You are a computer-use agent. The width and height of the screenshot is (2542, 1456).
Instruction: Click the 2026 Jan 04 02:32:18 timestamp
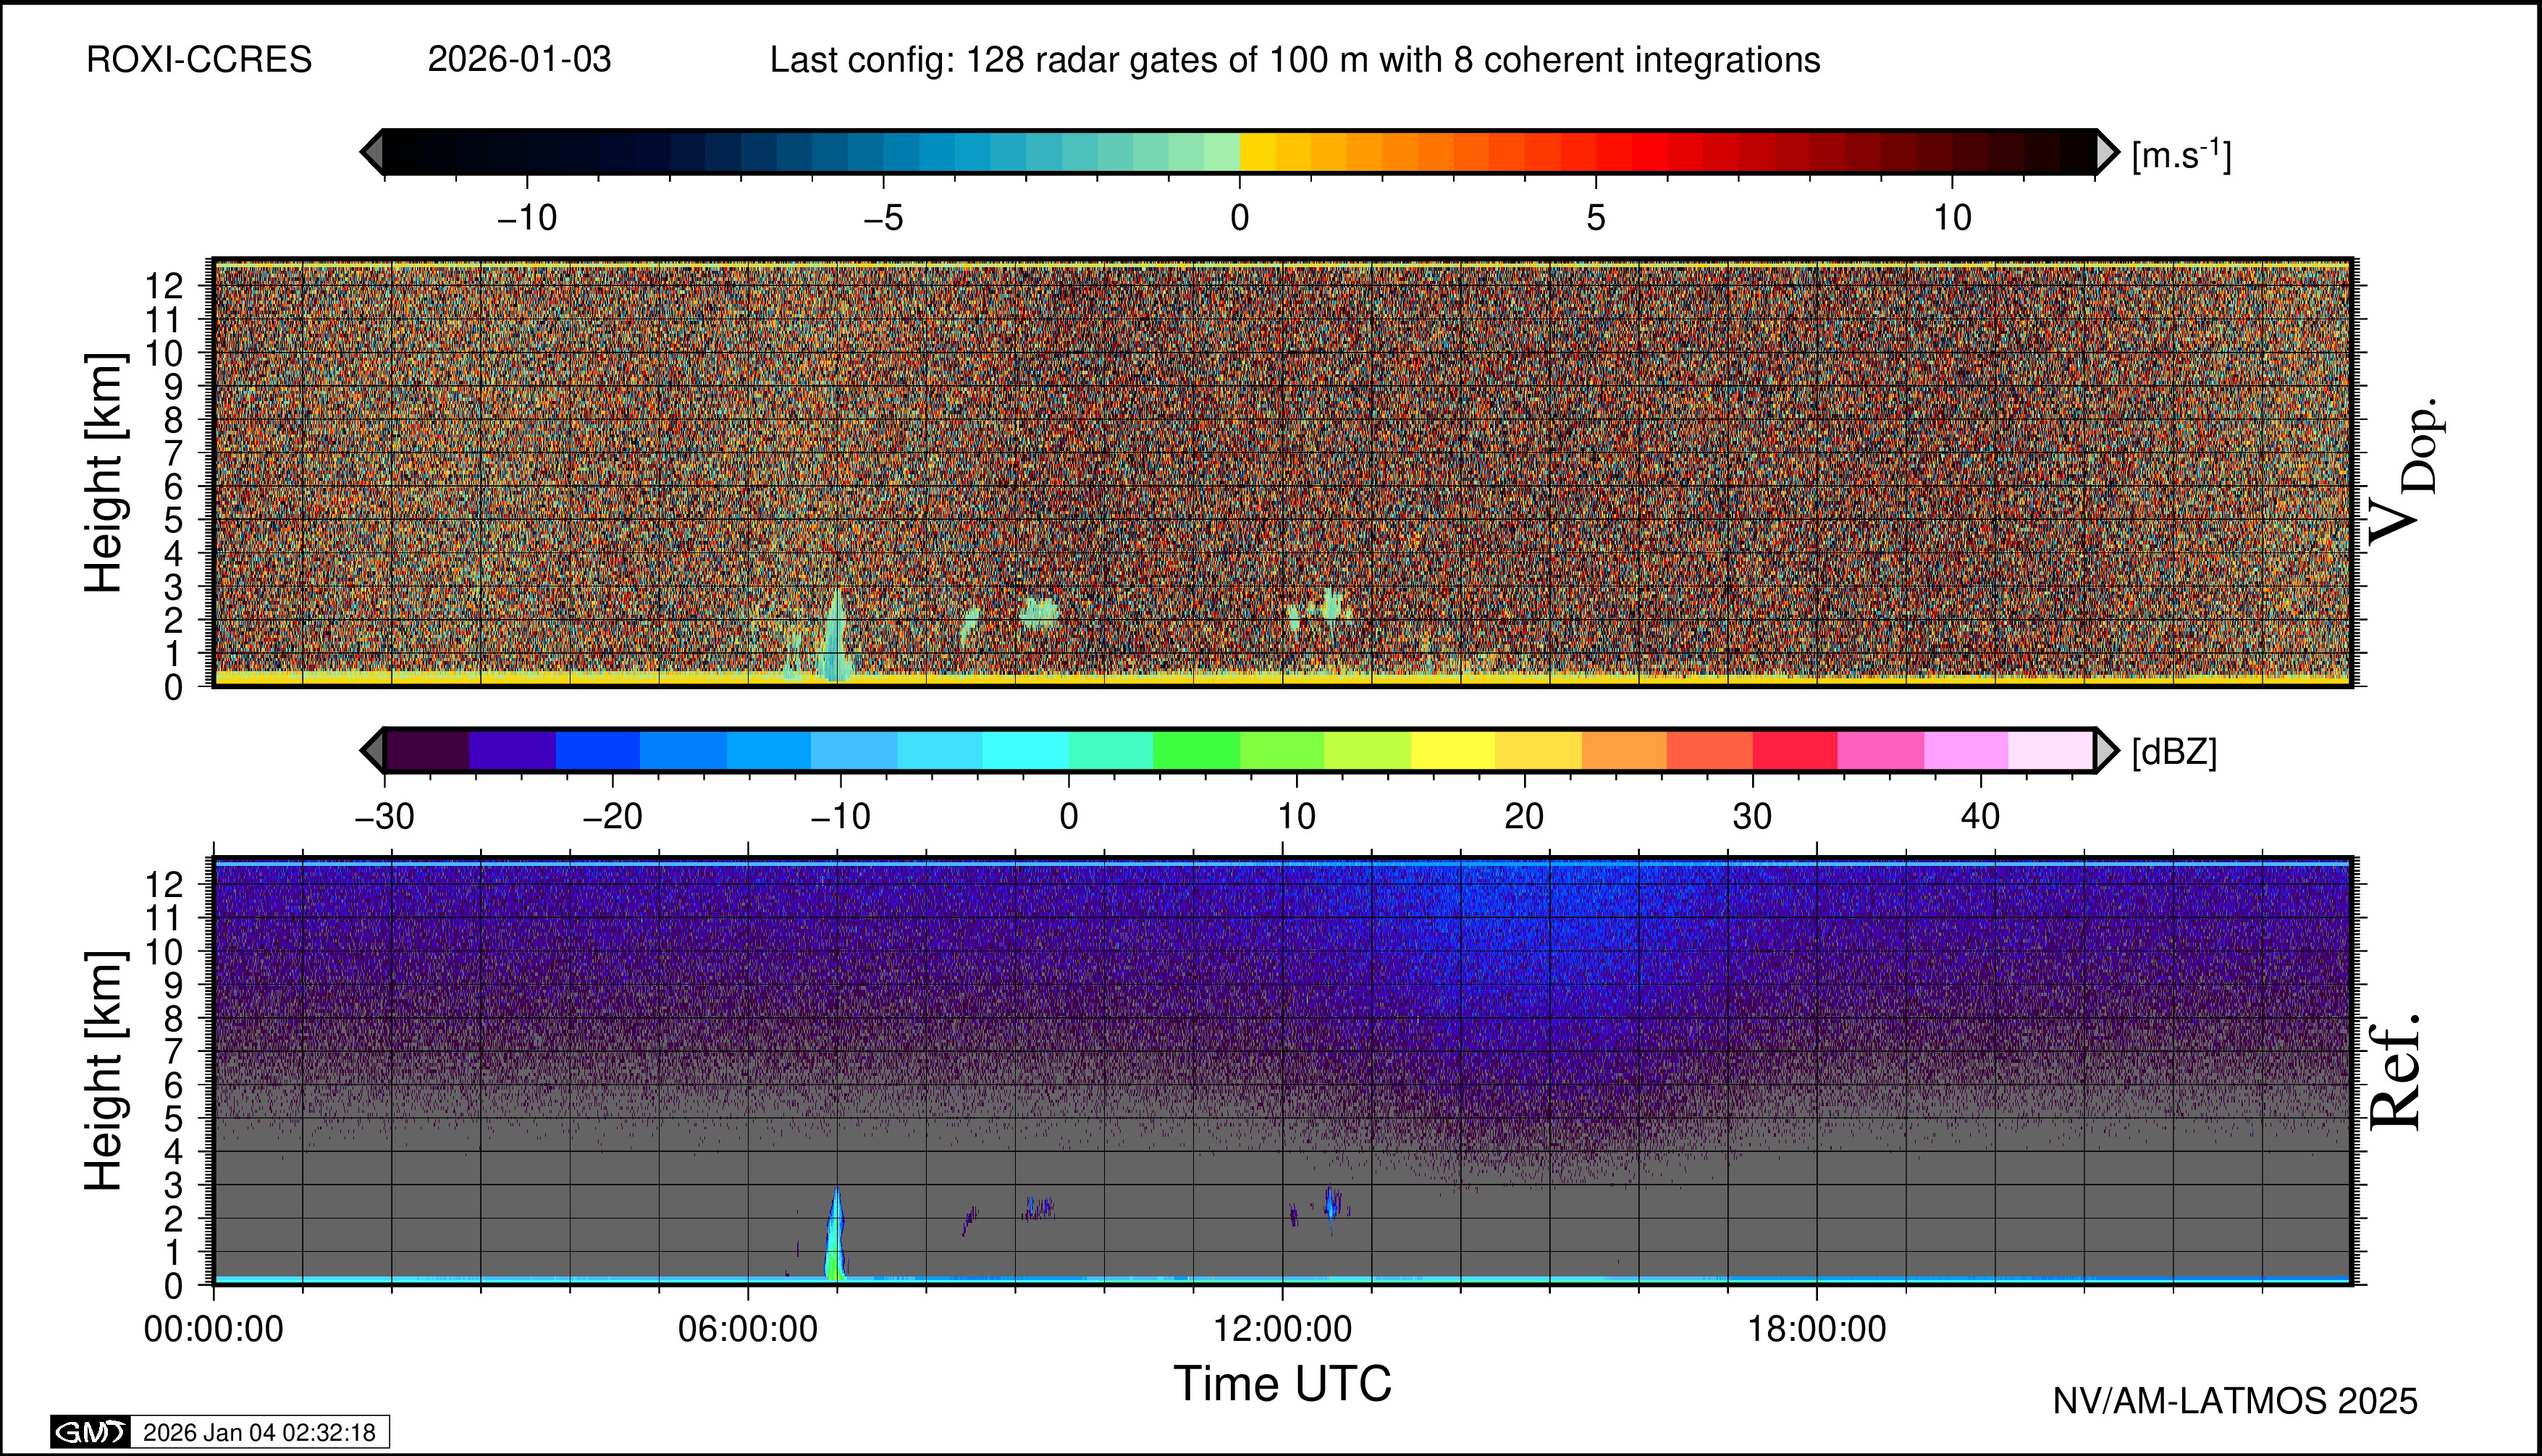point(259,1432)
